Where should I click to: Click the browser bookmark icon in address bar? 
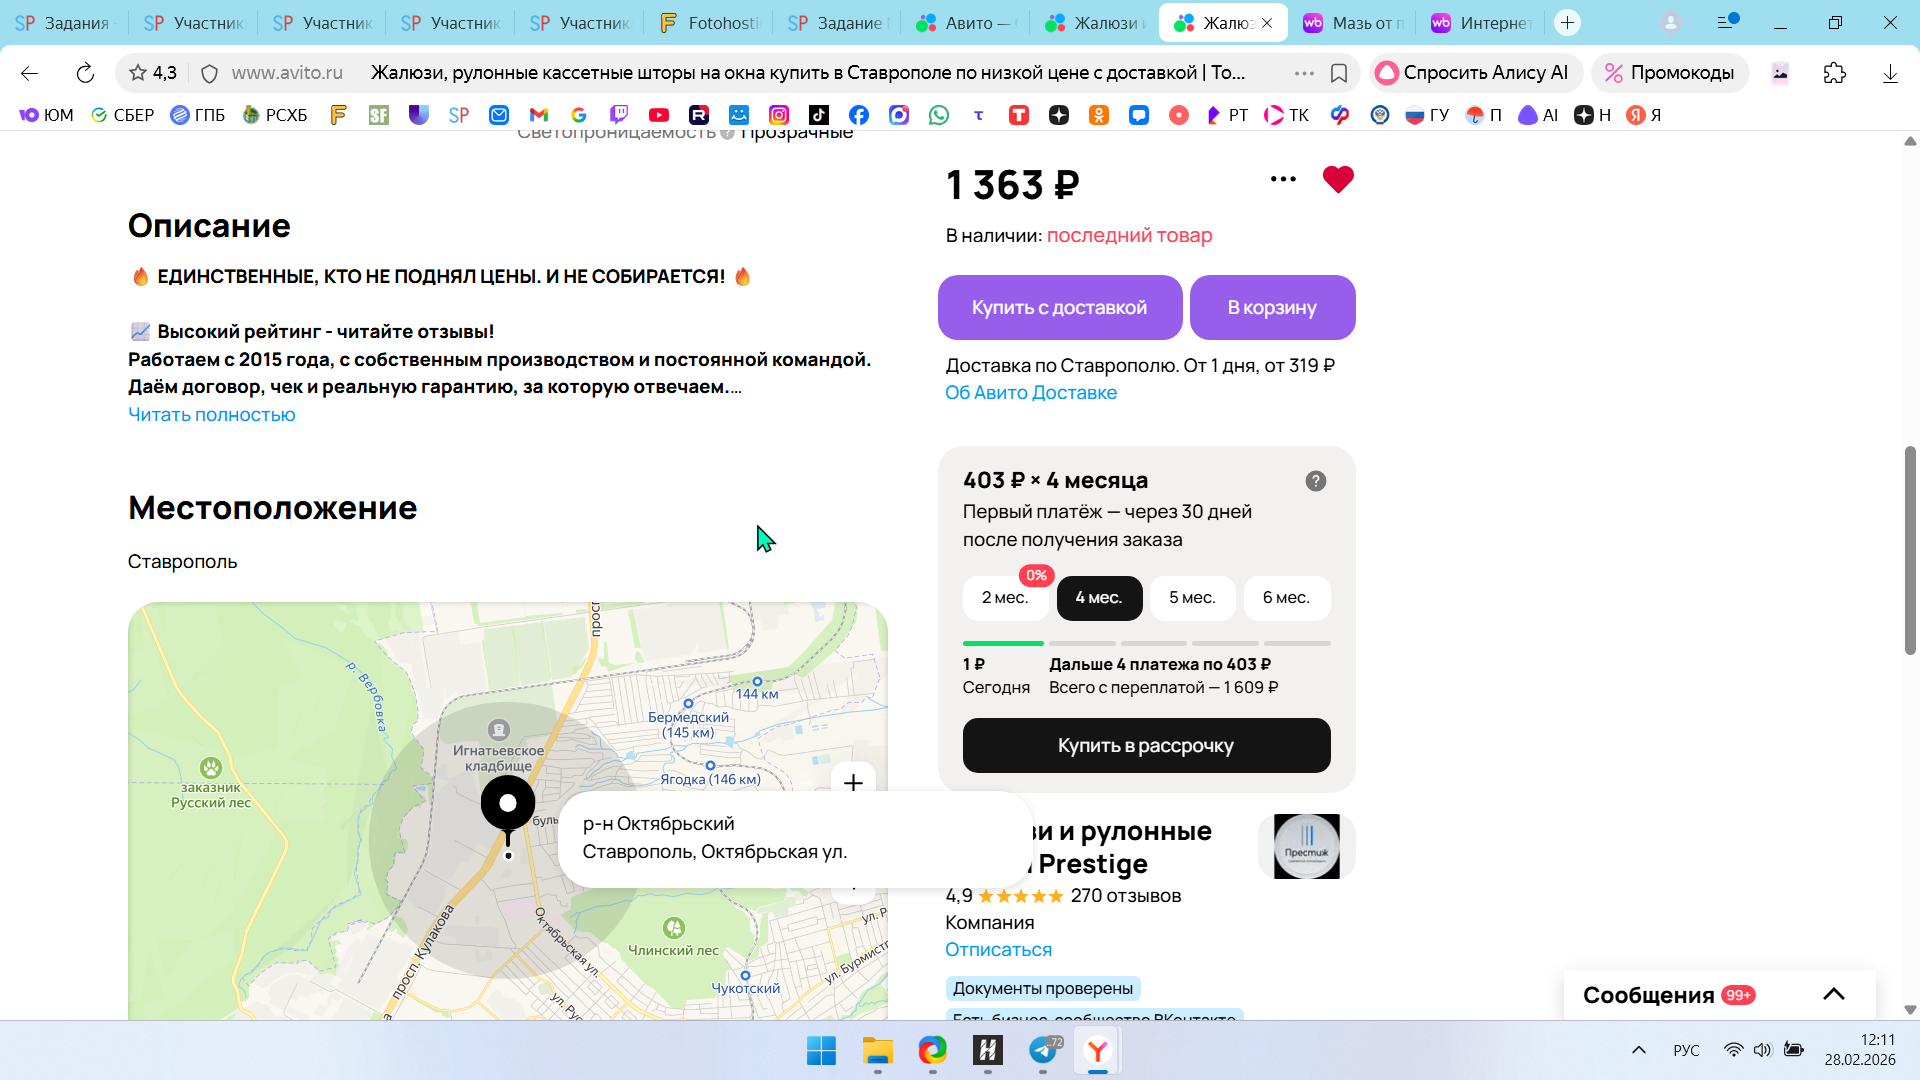(1339, 73)
